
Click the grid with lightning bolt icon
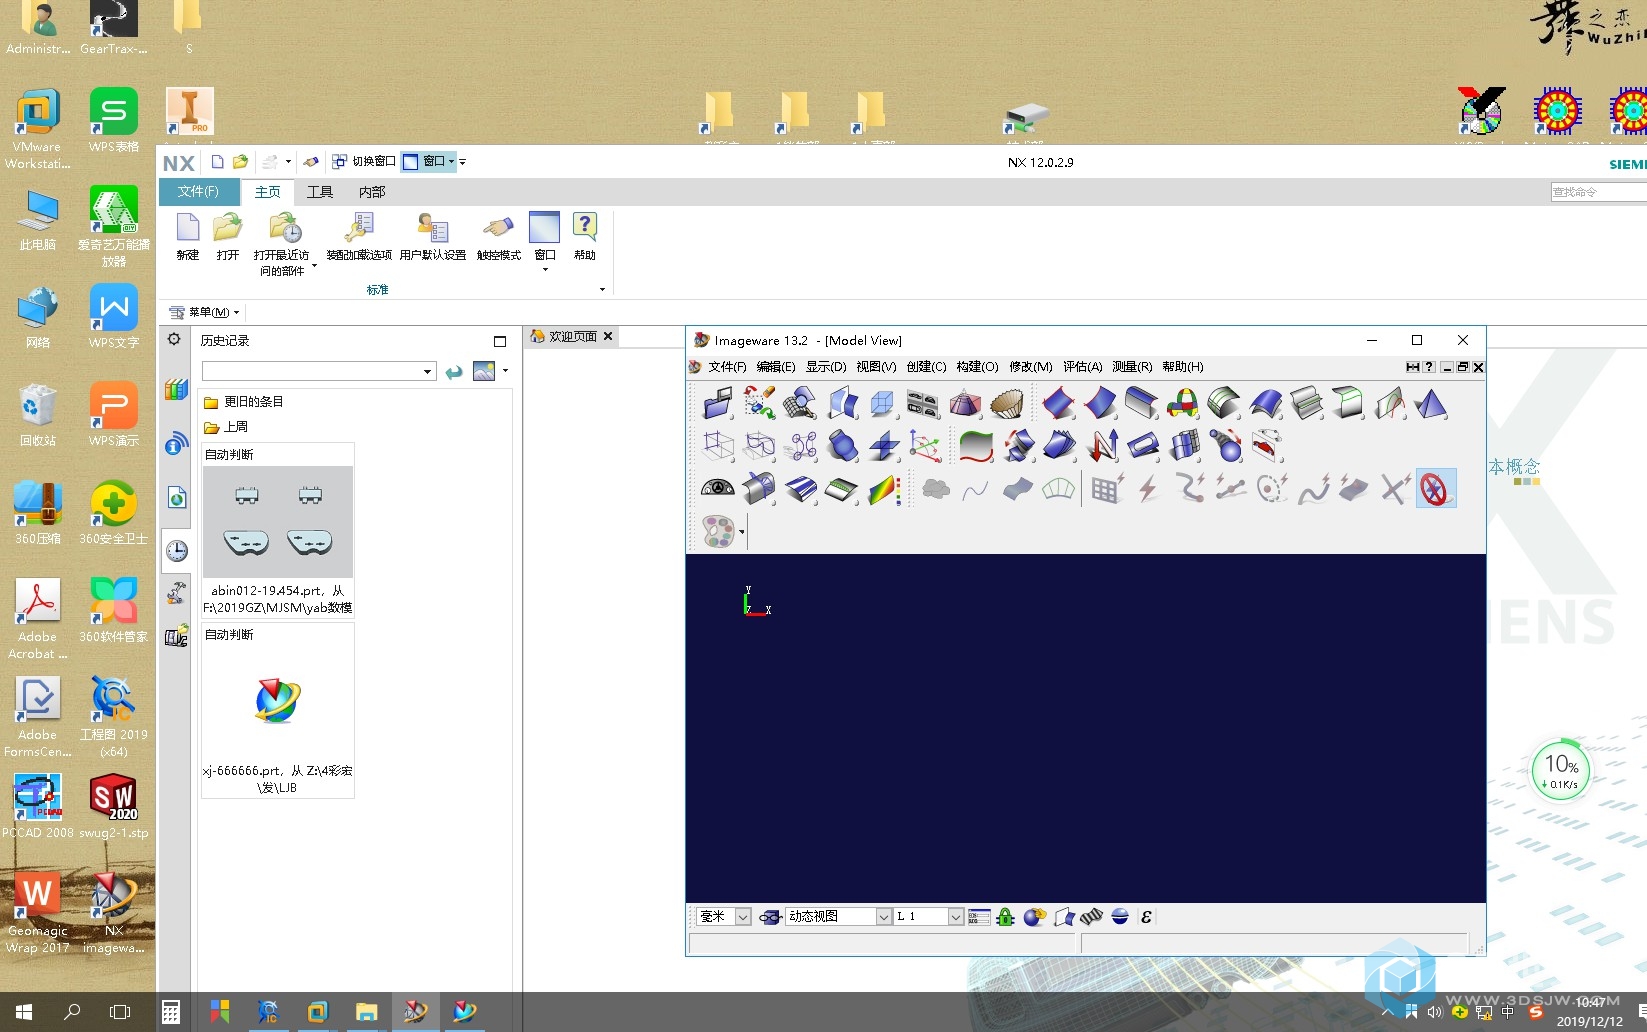pyautogui.click(x=1107, y=488)
